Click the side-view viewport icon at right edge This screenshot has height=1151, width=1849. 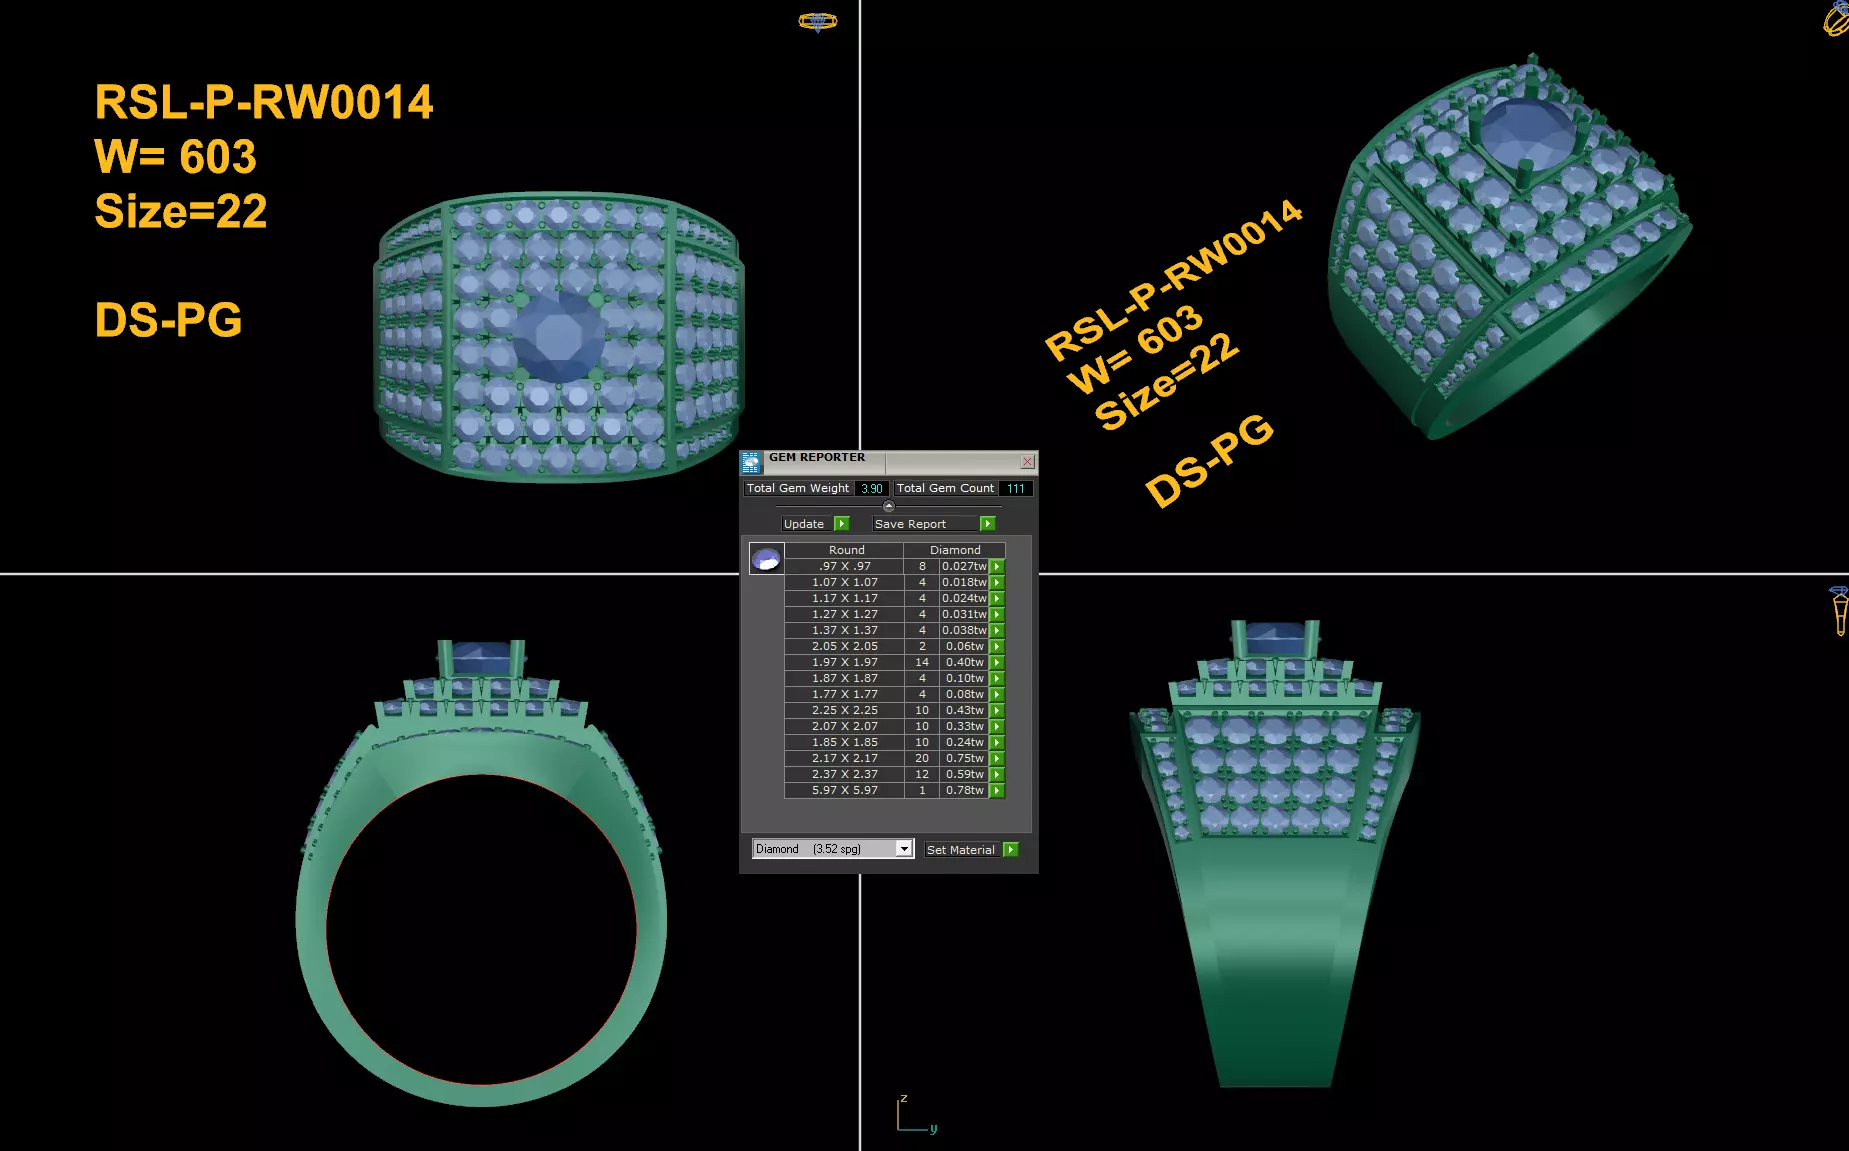click(x=1839, y=611)
